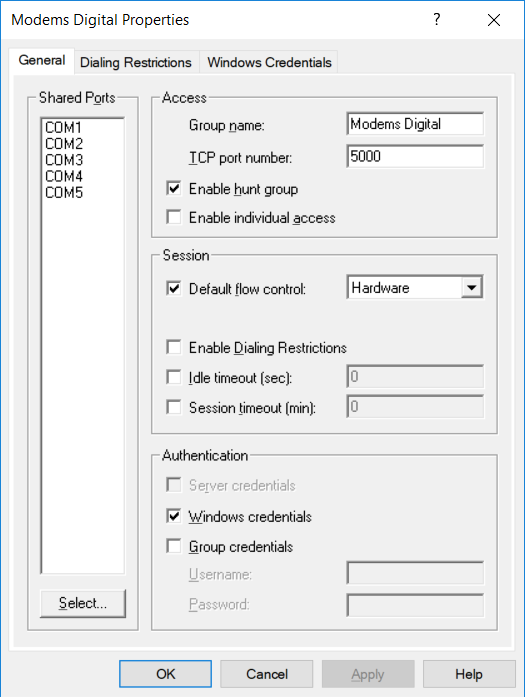Screen dimensions: 525x697
Task: Expand the Hardware flow control dropdown
Action: [x=472, y=288]
